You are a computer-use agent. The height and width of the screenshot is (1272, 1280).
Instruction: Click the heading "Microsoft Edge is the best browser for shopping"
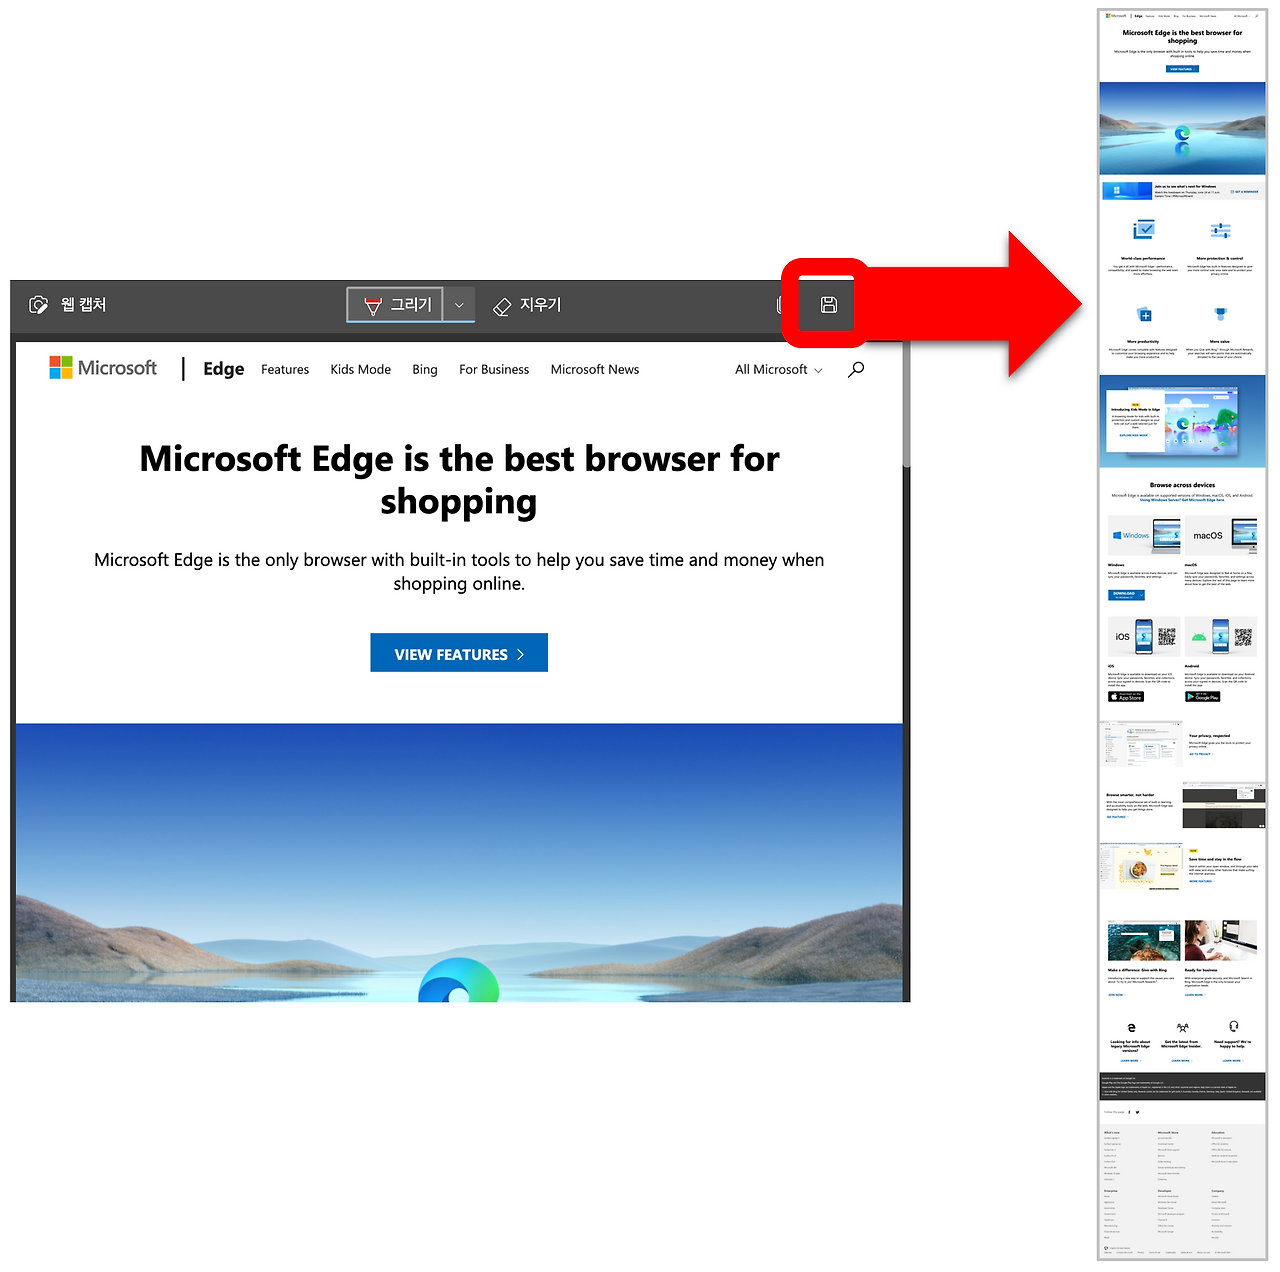click(459, 480)
